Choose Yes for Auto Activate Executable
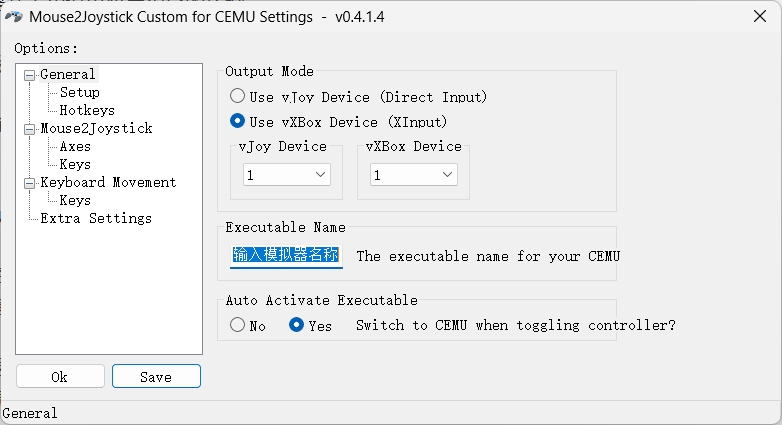The image size is (782, 425). (296, 325)
